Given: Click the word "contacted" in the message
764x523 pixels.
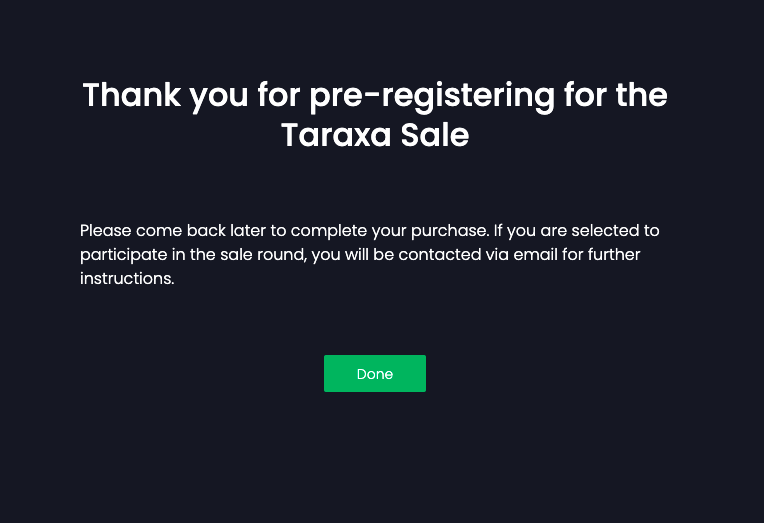Looking at the screenshot, I should pos(437,255).
